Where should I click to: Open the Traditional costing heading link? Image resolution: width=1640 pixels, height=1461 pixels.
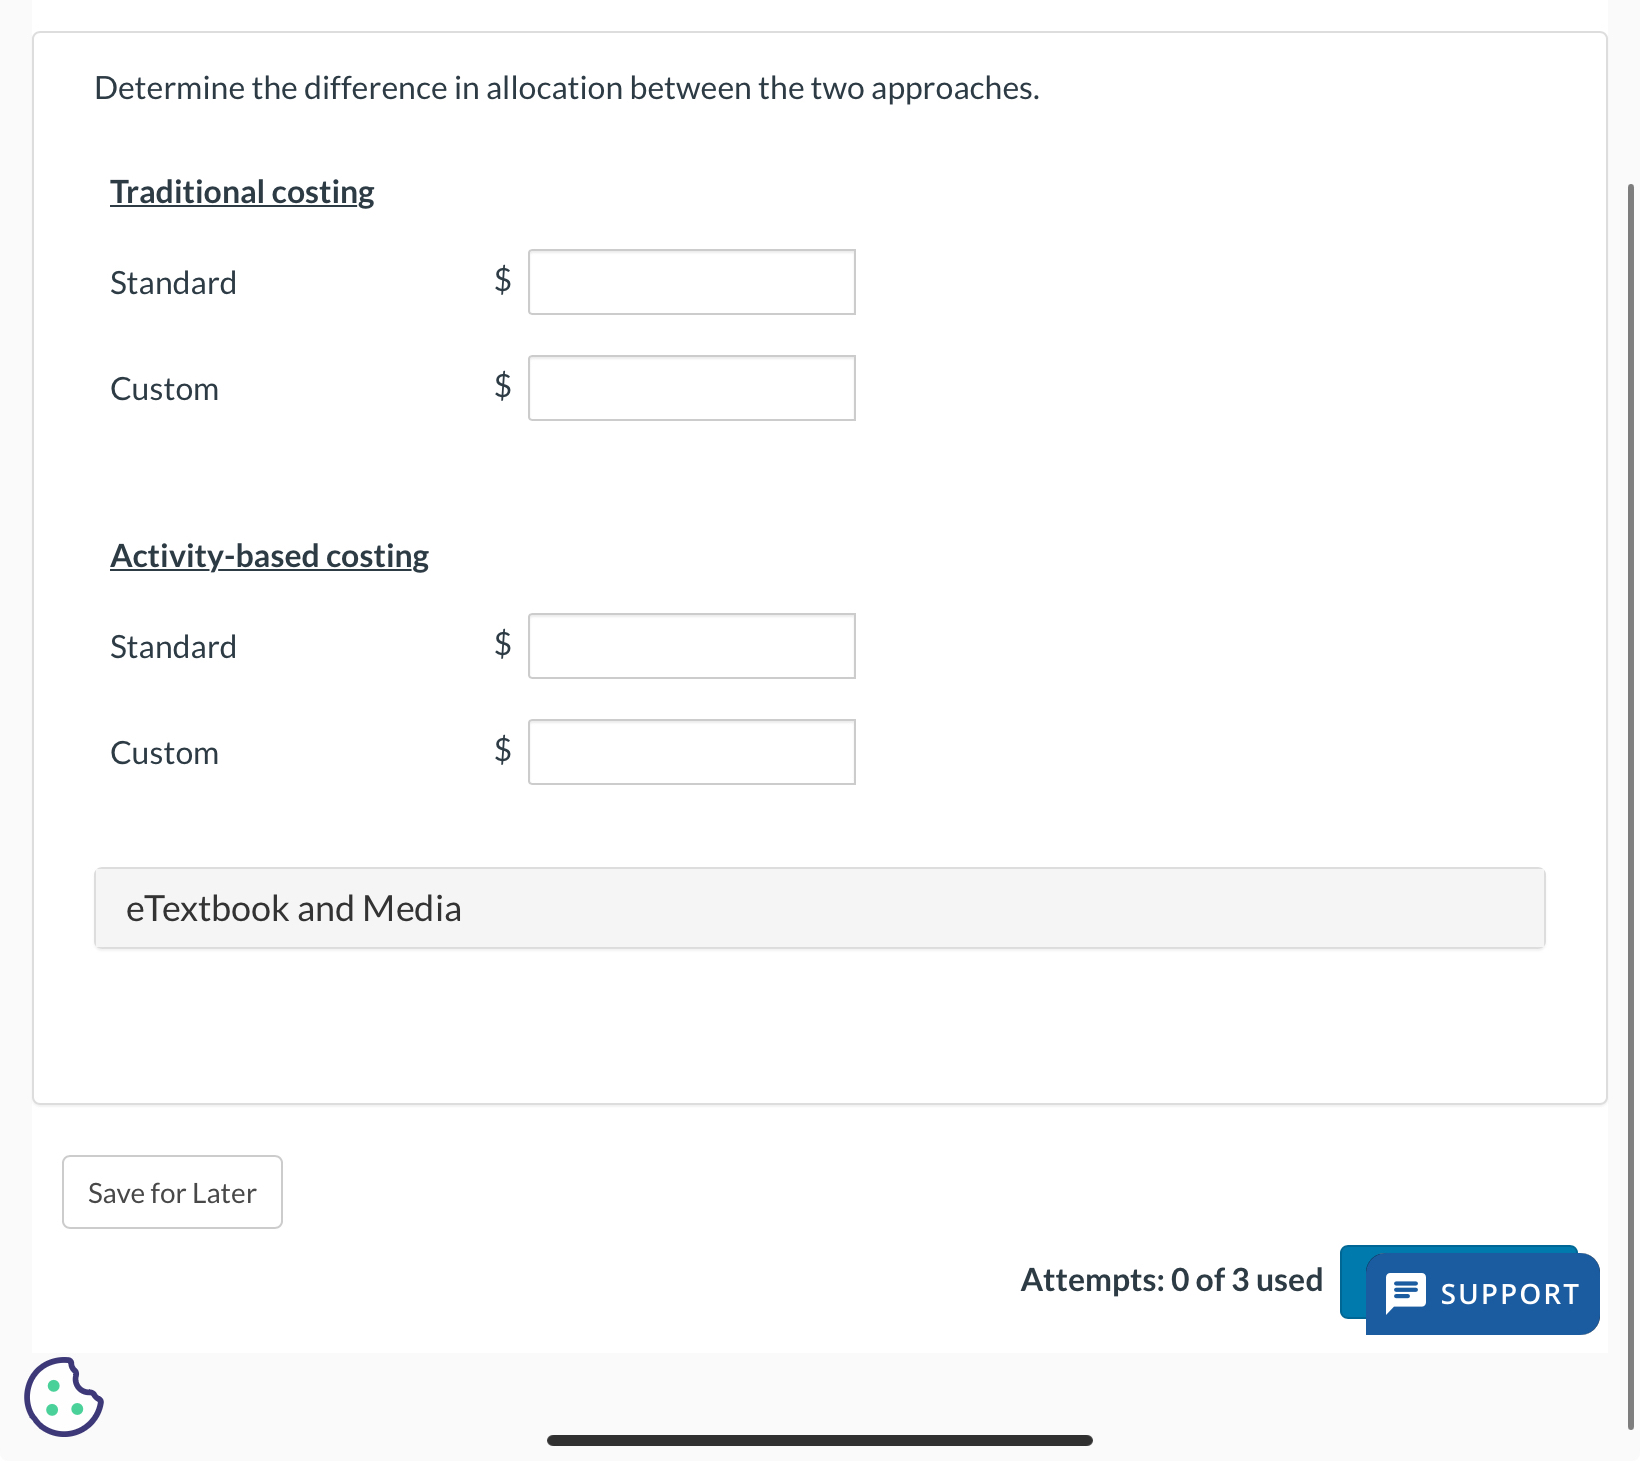pyautogui.click(x=241, y=191)
